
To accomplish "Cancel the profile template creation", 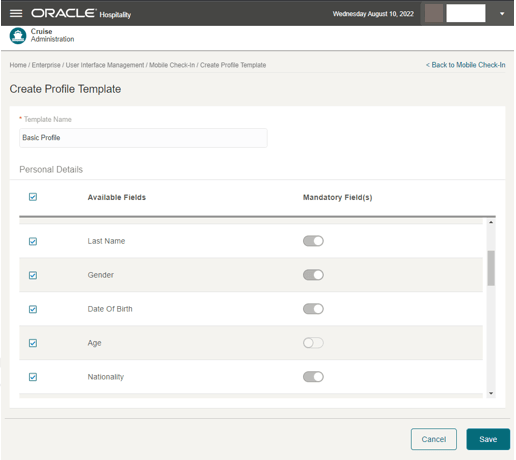I will [434, 439].
